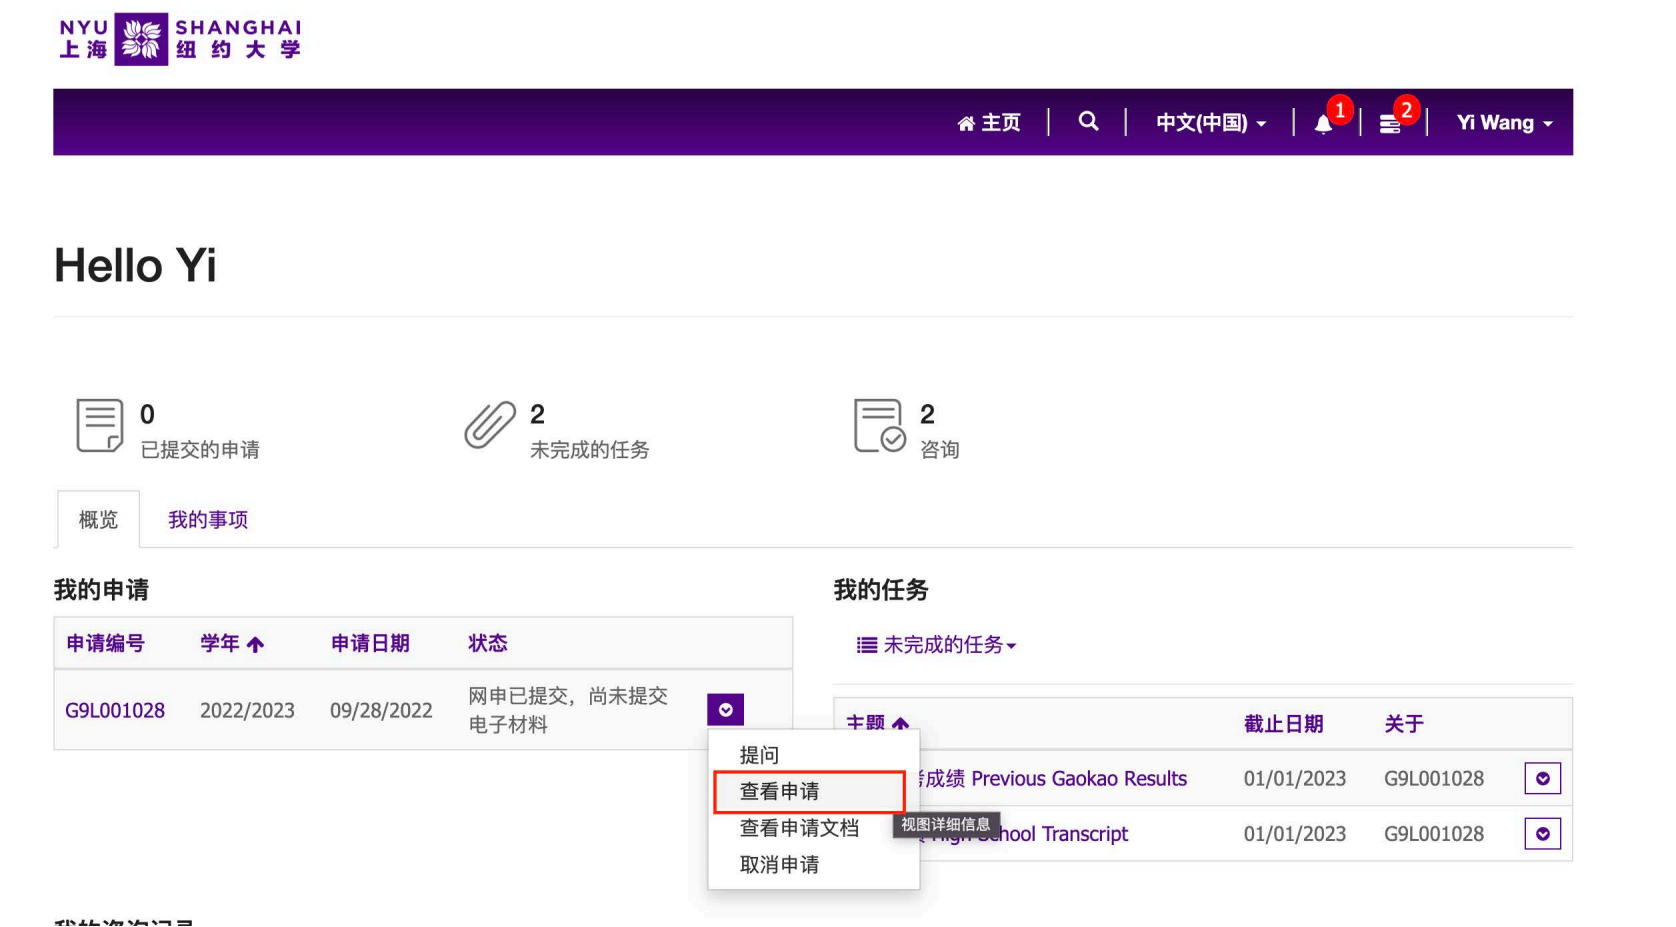This screenshot has height=927, width=1676.
Task: Expand the chevron next to Previous Gaokao Results
Action: coord(1542,778)
